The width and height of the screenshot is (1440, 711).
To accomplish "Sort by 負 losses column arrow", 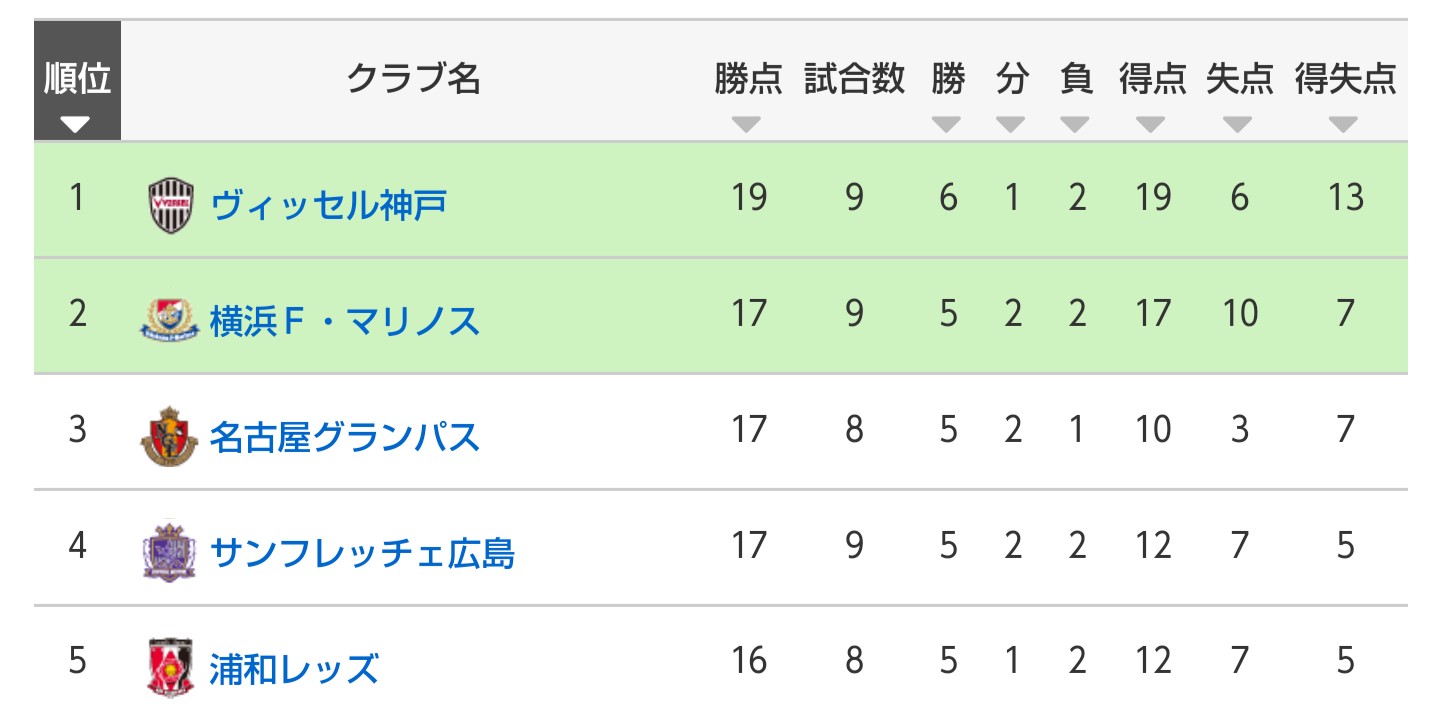I will 1075,125.
